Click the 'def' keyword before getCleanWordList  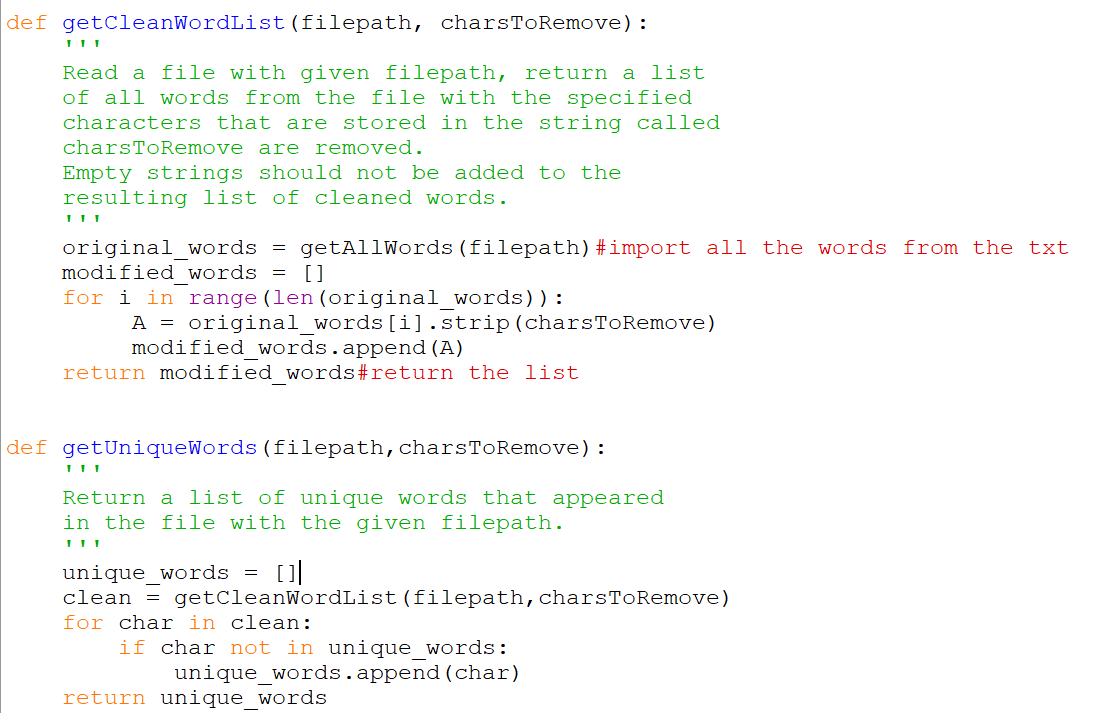click(x=26, y=23)
